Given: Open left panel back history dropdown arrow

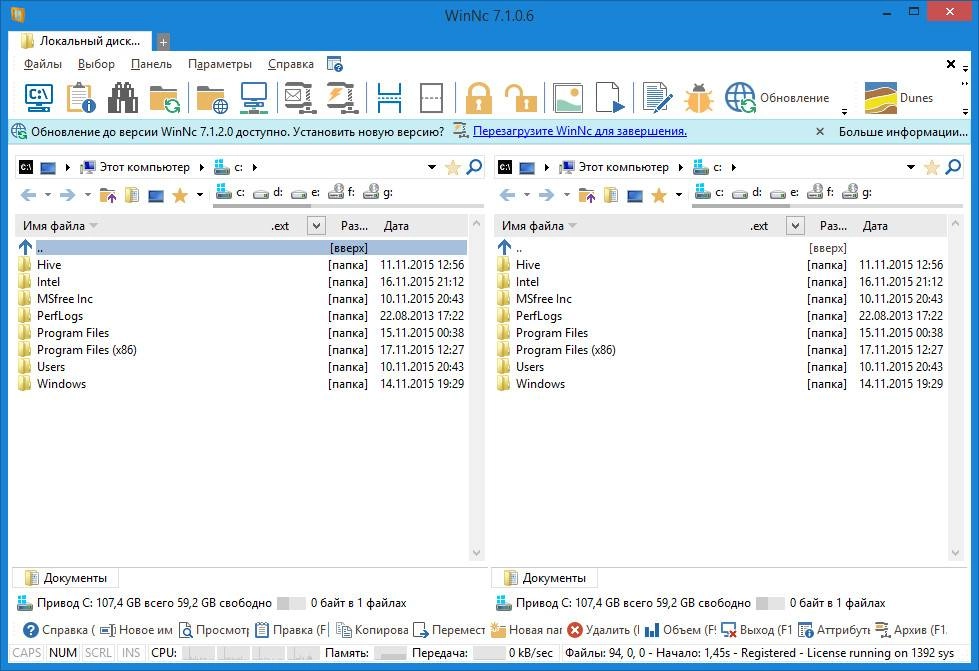Looking at the screenshot, I should [x=47, y=195].
